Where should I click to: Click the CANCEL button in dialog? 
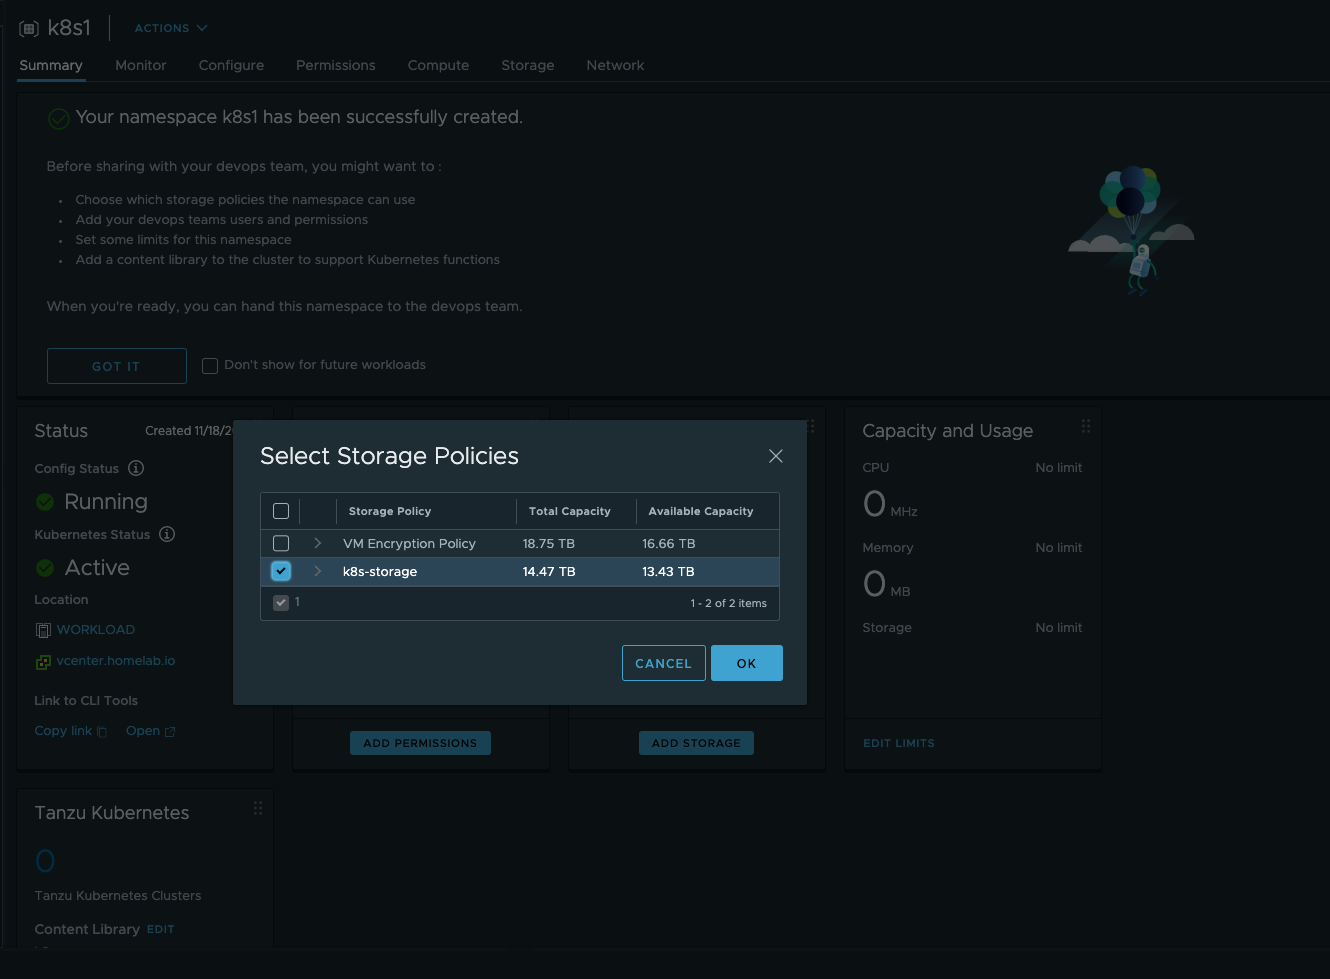click(x=663, y=663)
